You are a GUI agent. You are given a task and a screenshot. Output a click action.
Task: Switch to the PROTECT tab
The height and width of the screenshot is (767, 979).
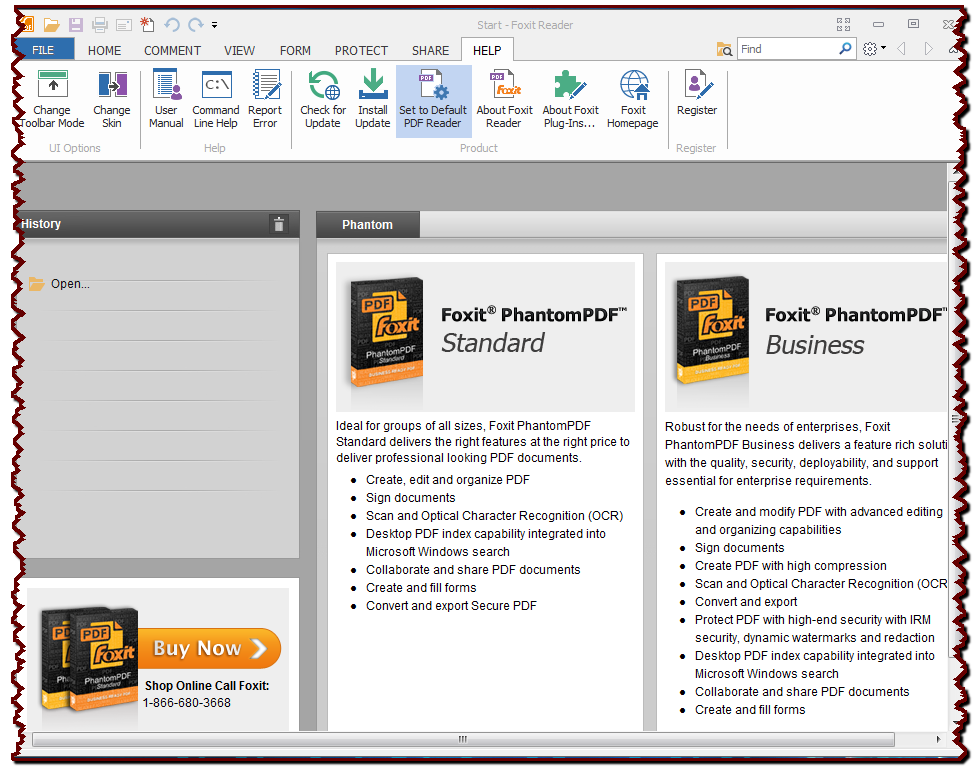(x=362, y=51)
